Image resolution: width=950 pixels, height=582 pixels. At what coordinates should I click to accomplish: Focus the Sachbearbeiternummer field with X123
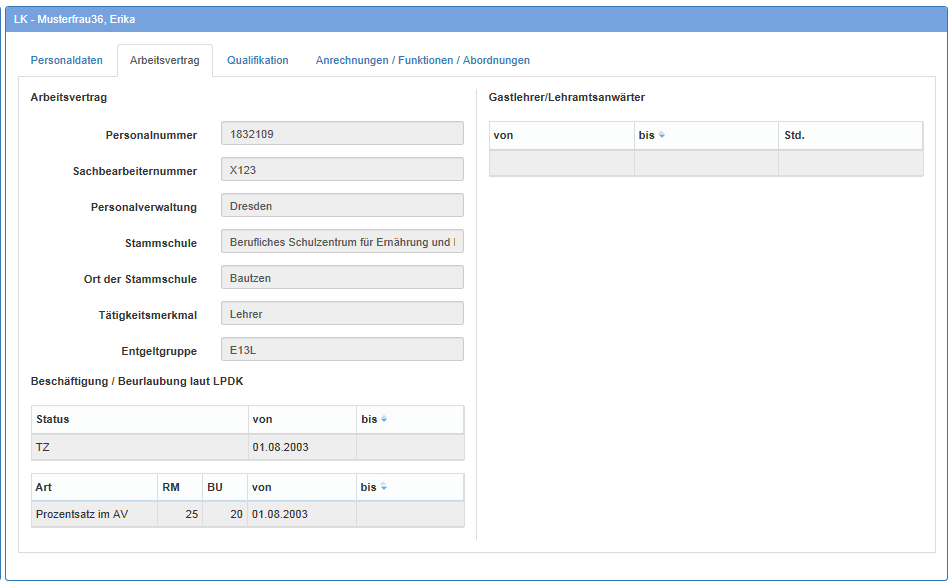pos(342,170)
